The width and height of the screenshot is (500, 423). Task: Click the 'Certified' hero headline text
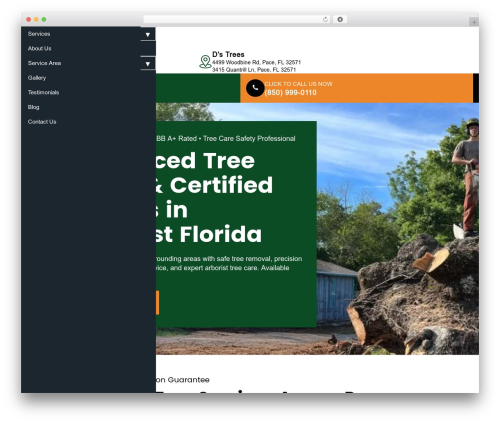[x=221, y=185]
